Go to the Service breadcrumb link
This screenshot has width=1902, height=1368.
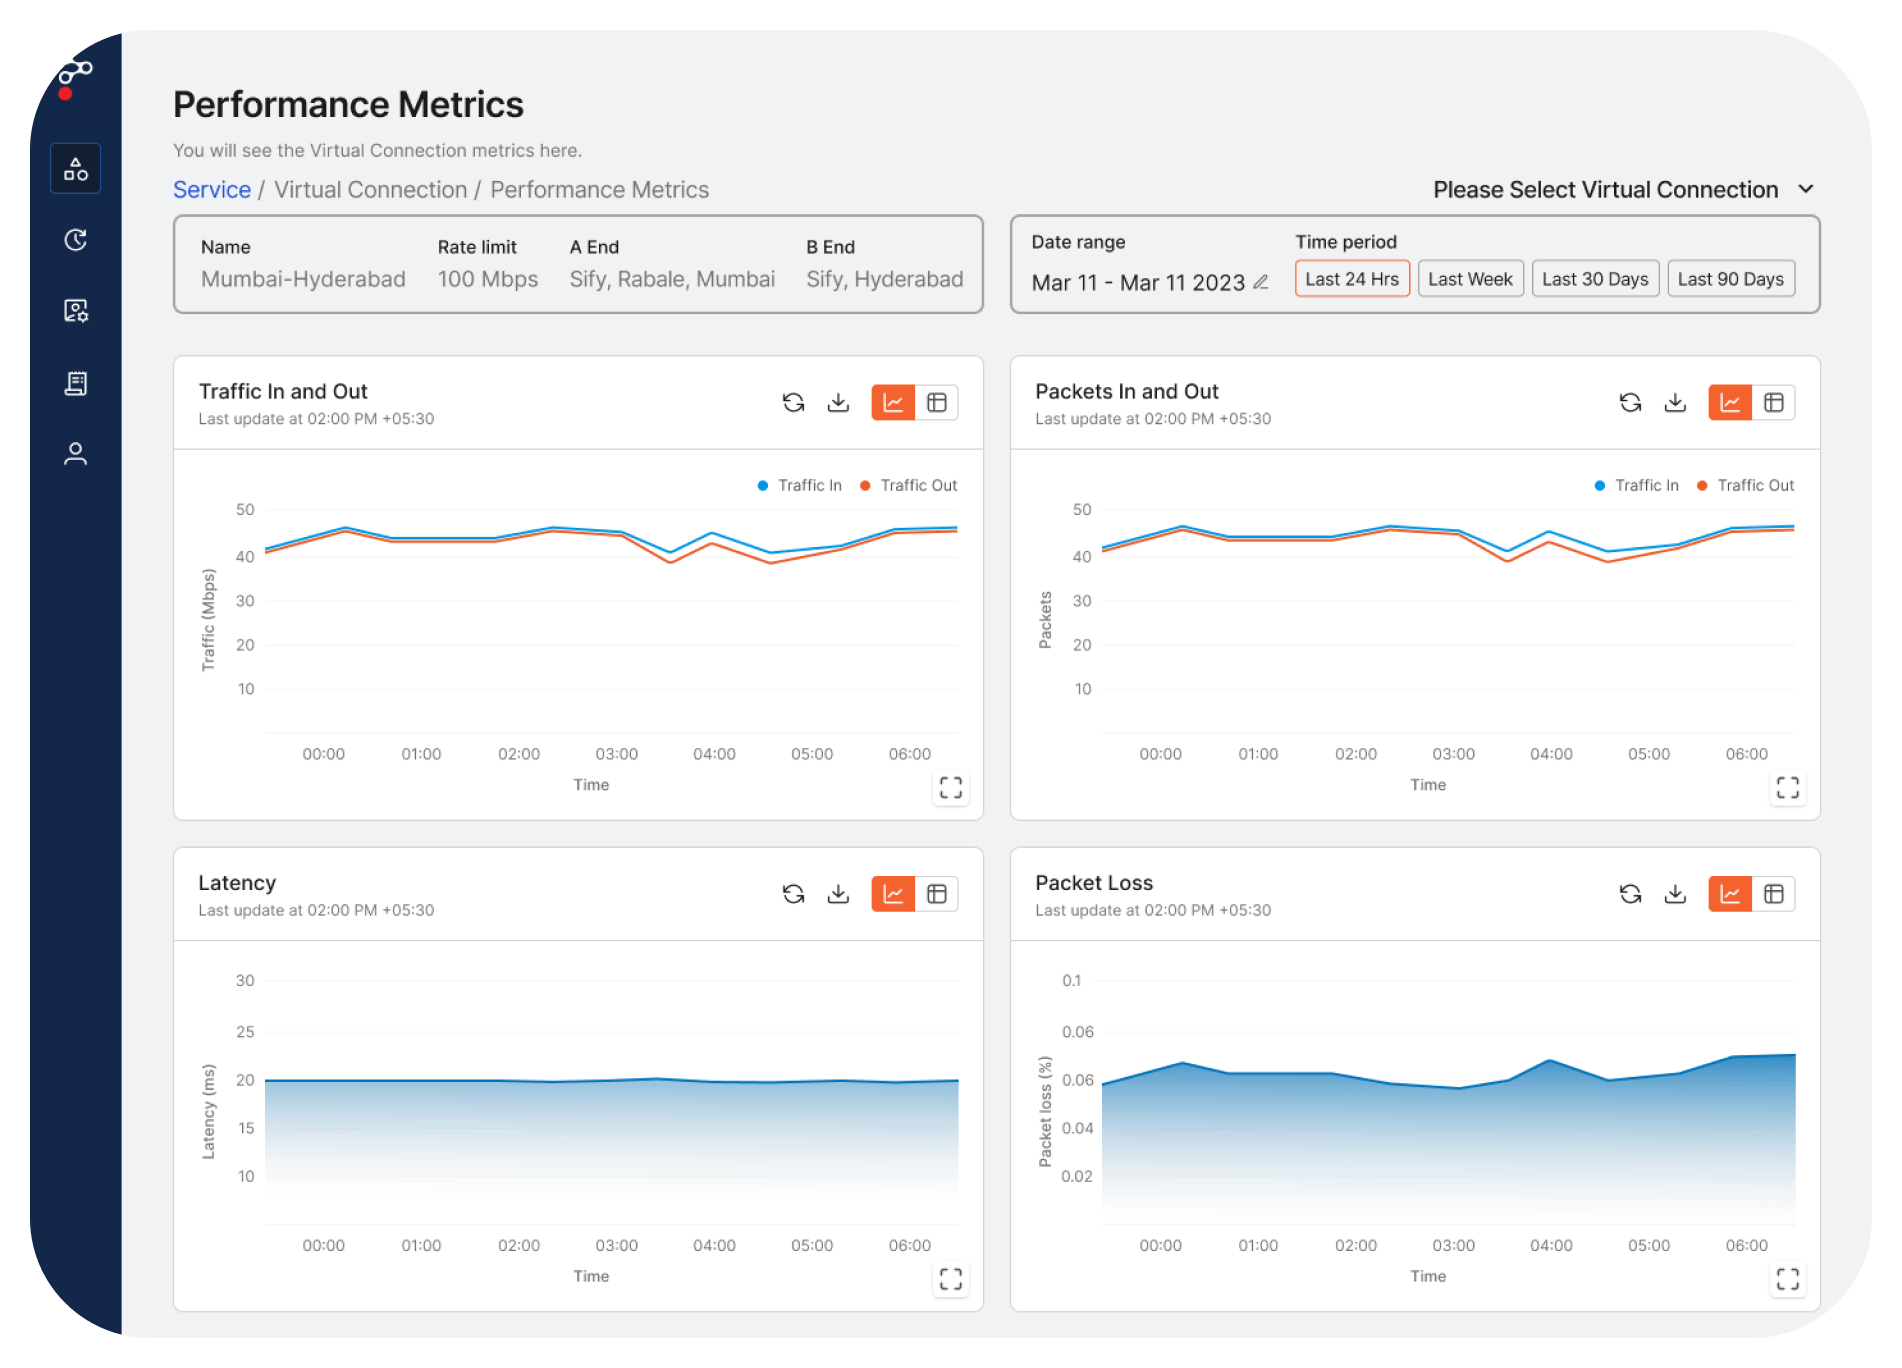(212, 190)
